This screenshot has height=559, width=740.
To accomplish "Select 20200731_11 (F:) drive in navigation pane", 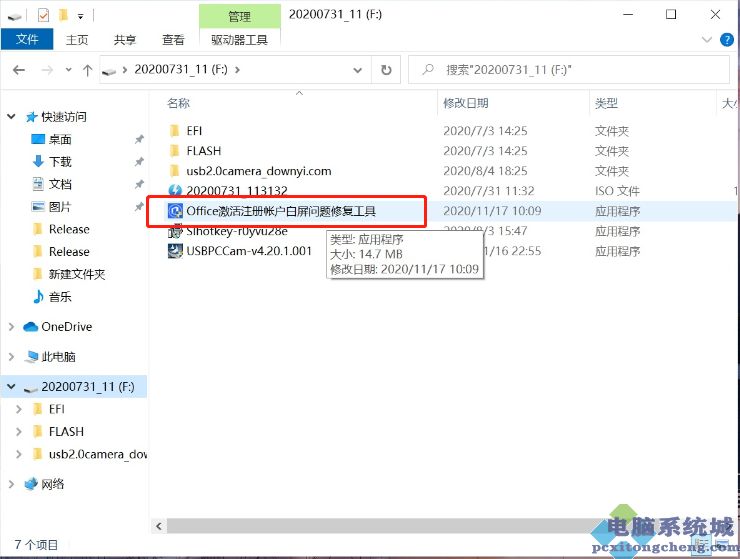I will coord(88,387).
